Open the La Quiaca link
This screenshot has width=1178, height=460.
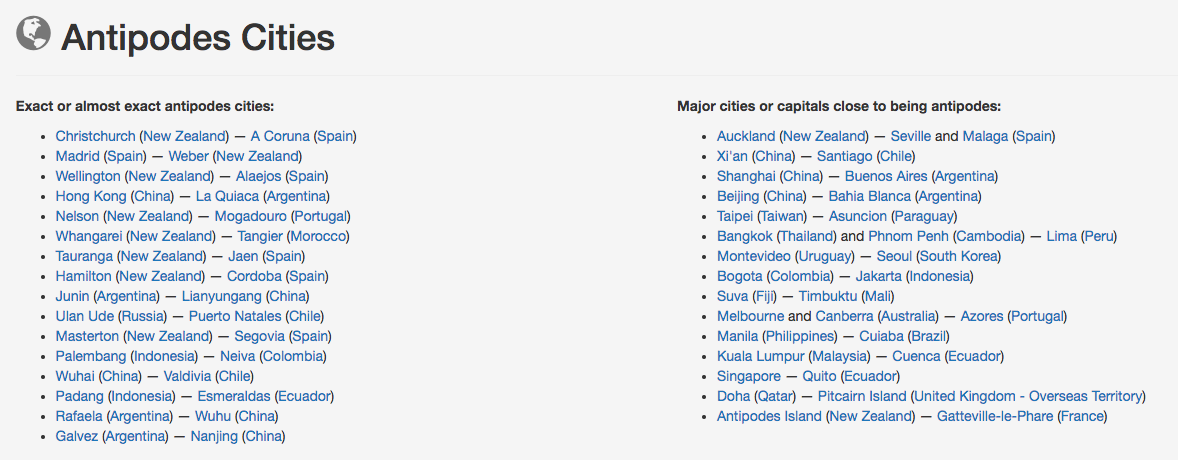pos(227,196)
